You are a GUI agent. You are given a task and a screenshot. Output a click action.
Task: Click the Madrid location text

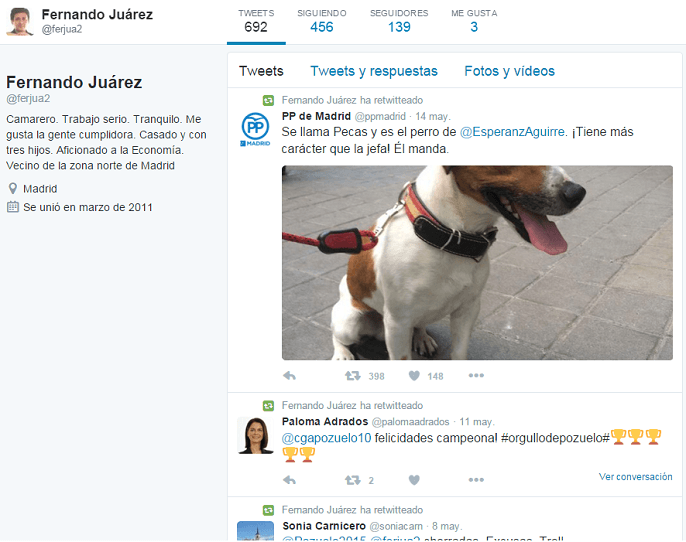(40, 189)
